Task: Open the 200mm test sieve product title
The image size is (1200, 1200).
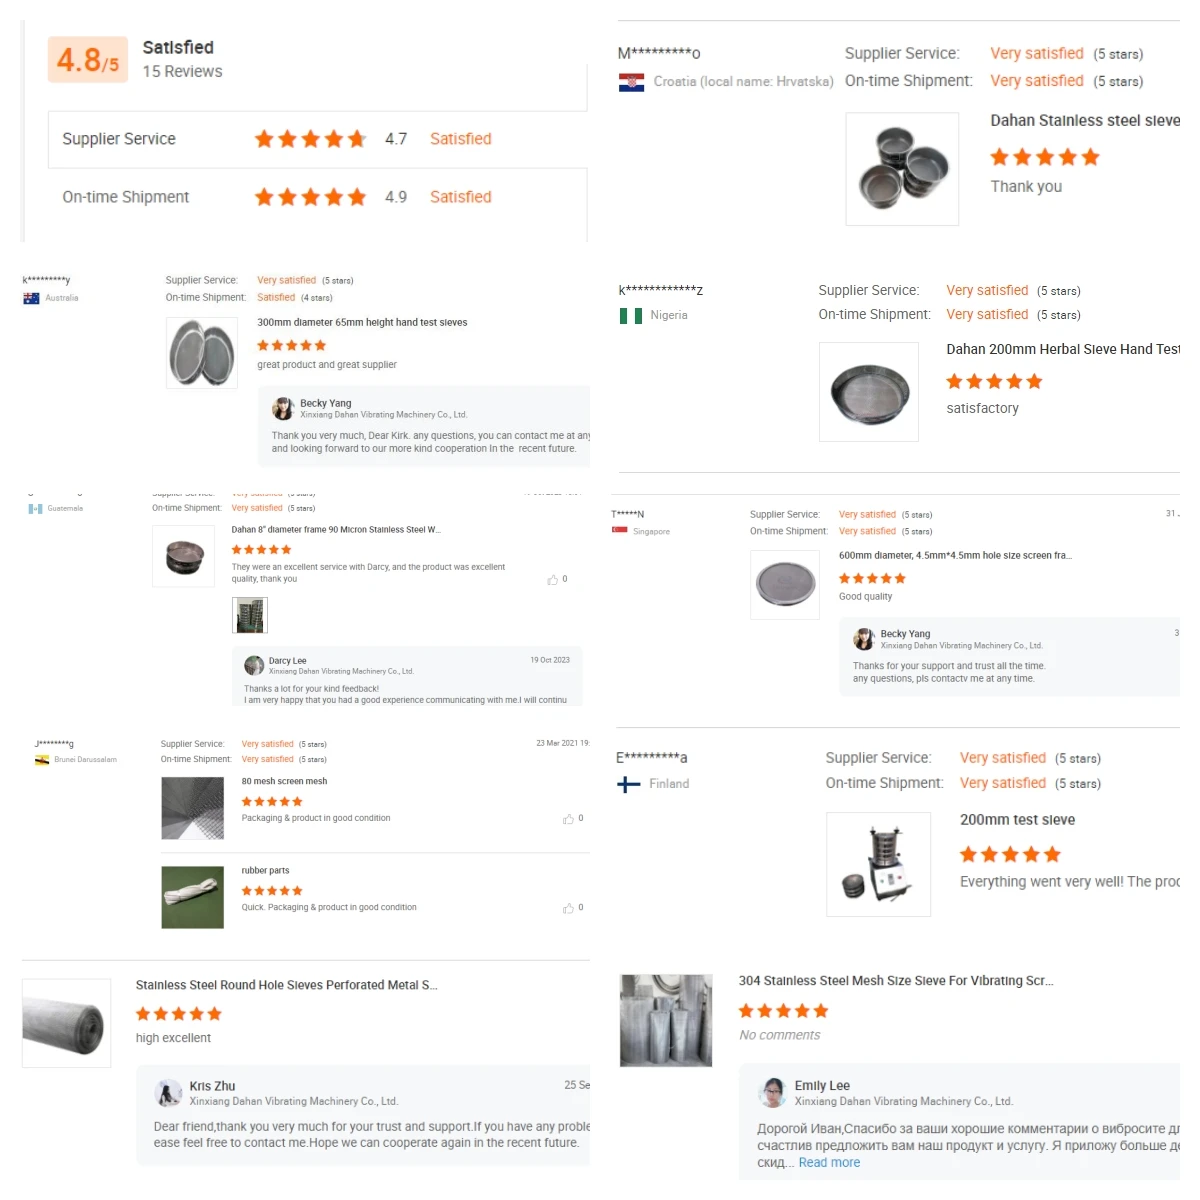Action: (x=1017, y=820)
